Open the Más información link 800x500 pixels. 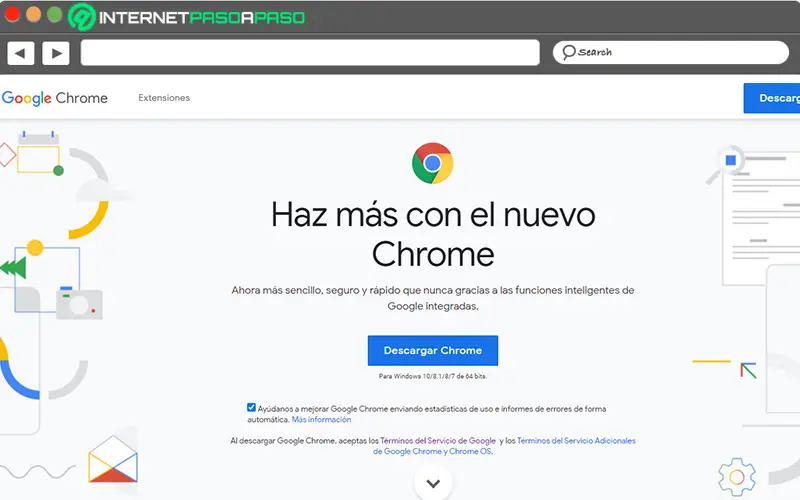[321, 419]
